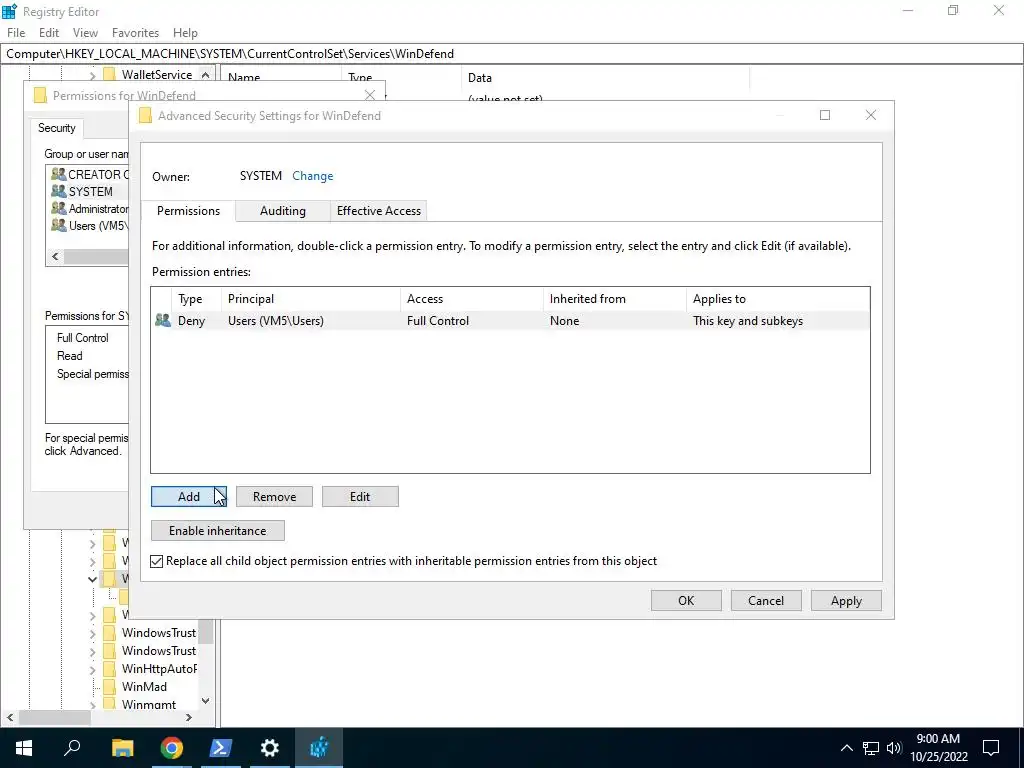Click the Principal column header
1024x768 pixels.
pyautogui.click(x=311, y=298)
